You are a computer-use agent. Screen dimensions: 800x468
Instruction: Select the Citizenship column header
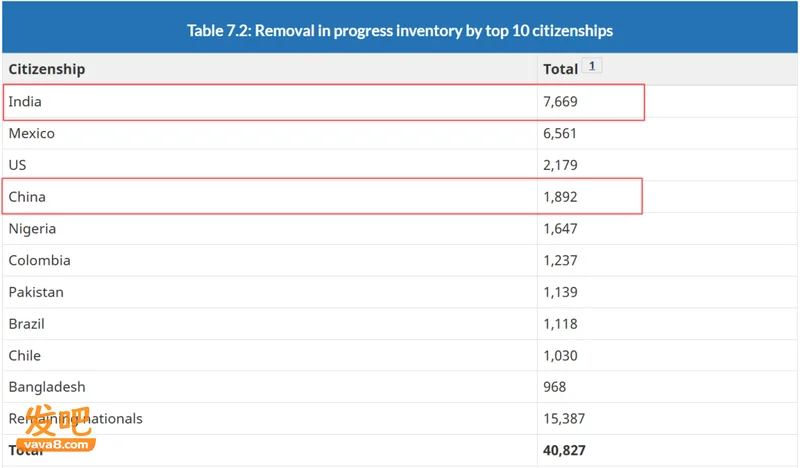[47, 69]
